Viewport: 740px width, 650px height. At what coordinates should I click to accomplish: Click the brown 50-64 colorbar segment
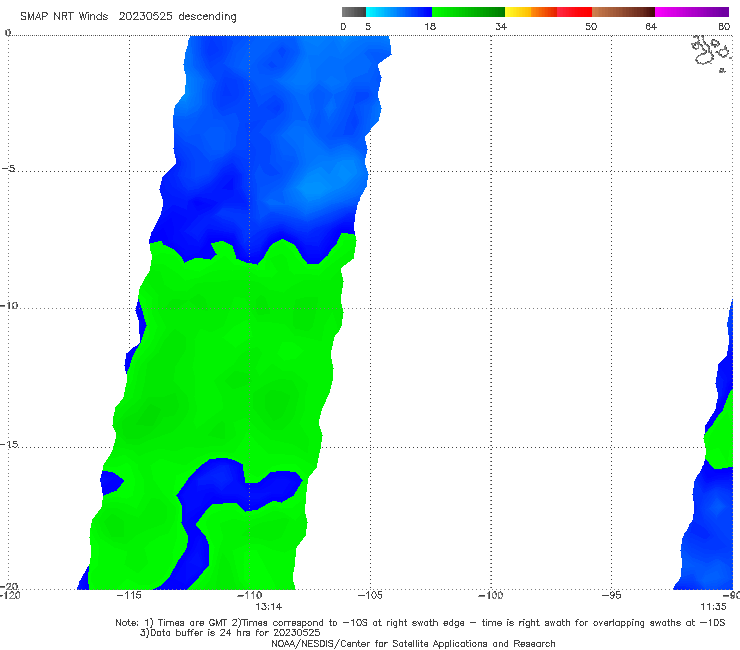coord(623,12)
